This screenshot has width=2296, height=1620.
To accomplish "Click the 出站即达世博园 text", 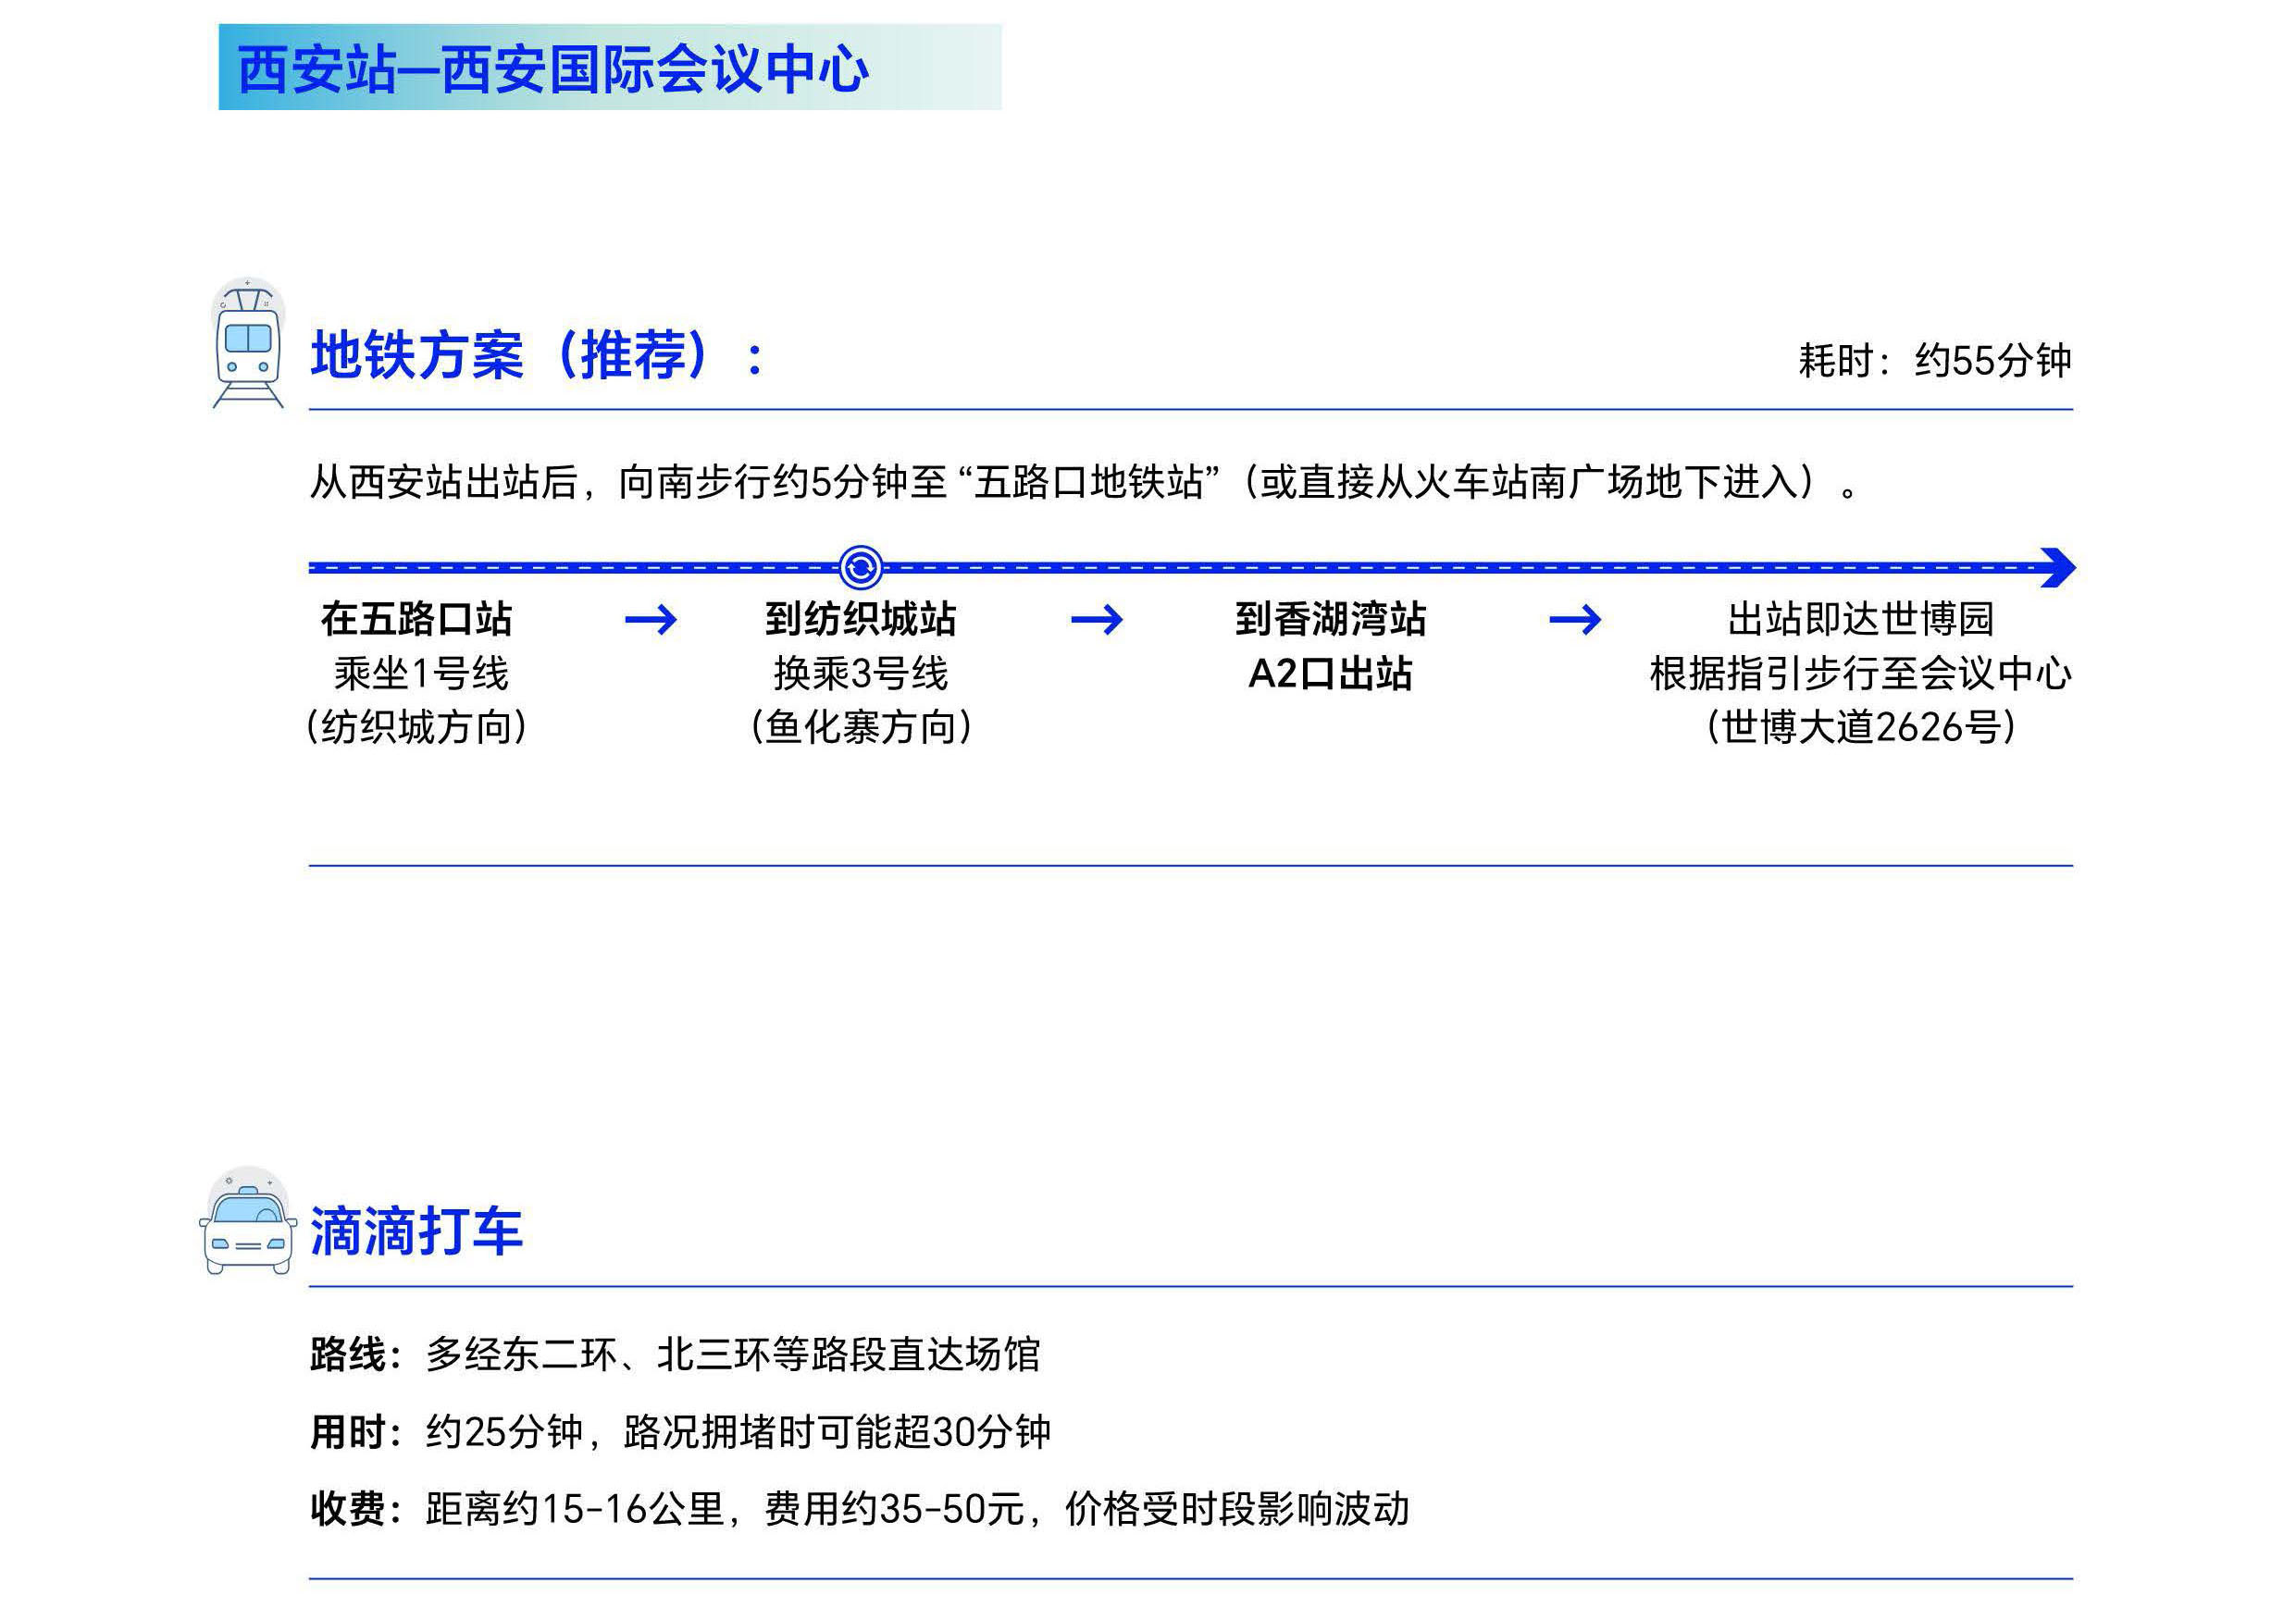I will coord(1861,619).
